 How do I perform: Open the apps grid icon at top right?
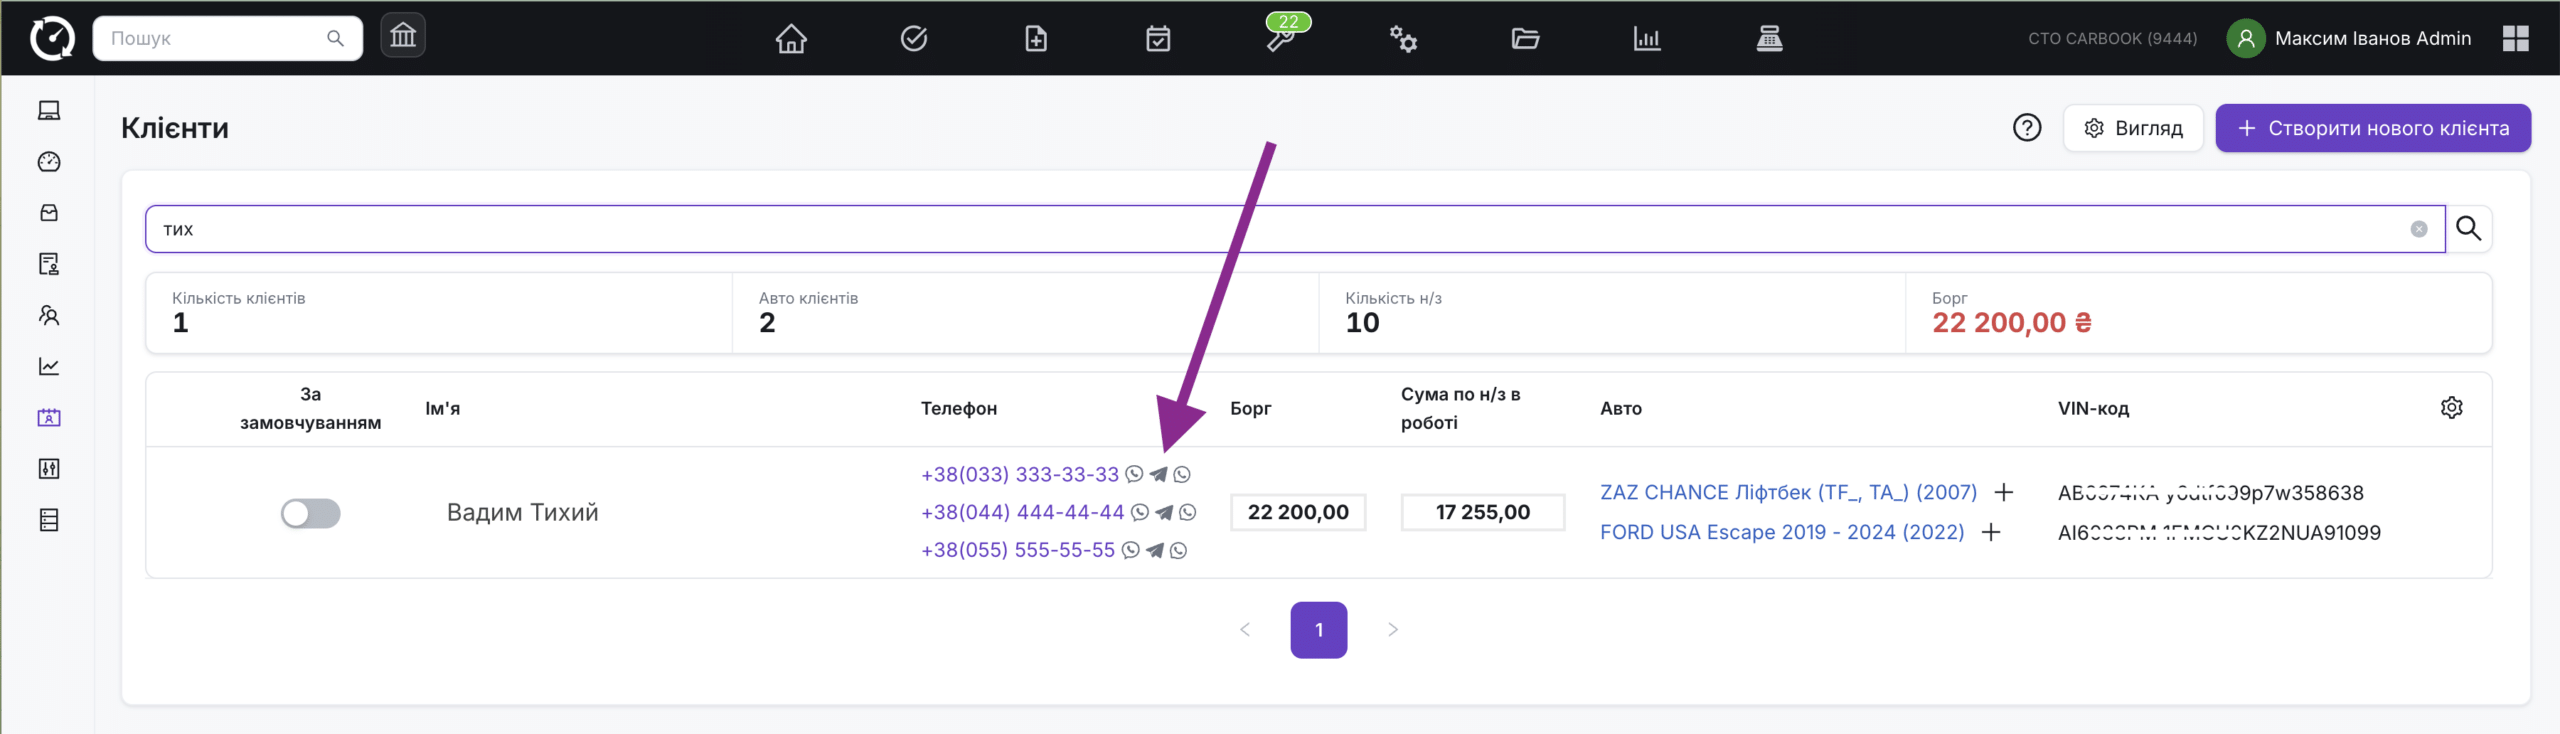2516,39
